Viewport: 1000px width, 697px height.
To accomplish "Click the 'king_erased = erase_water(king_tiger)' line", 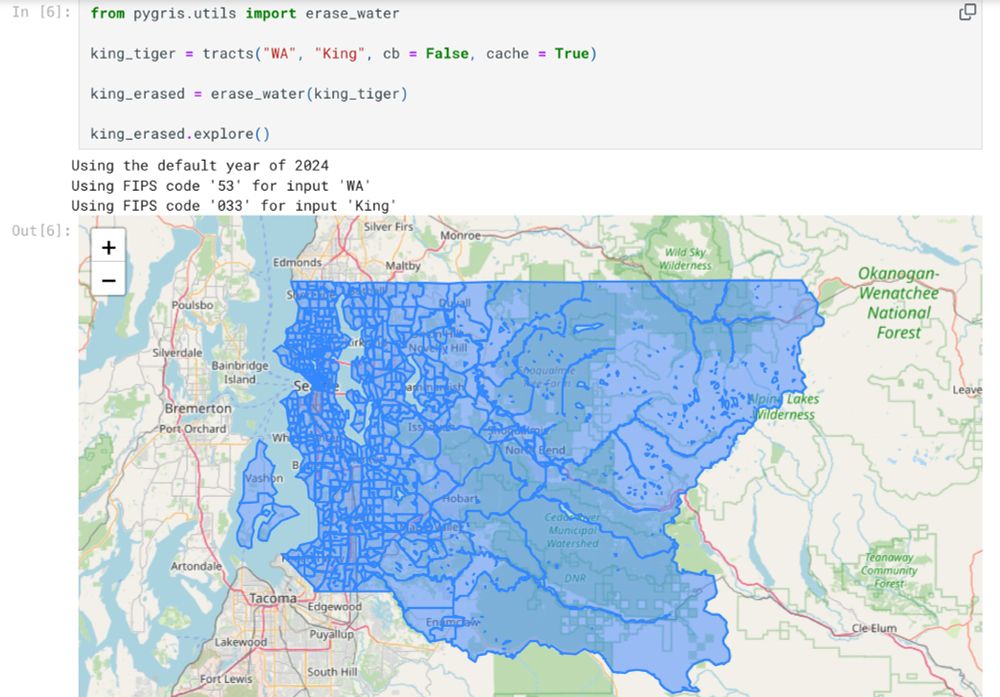I will click(x=249, y=94).
